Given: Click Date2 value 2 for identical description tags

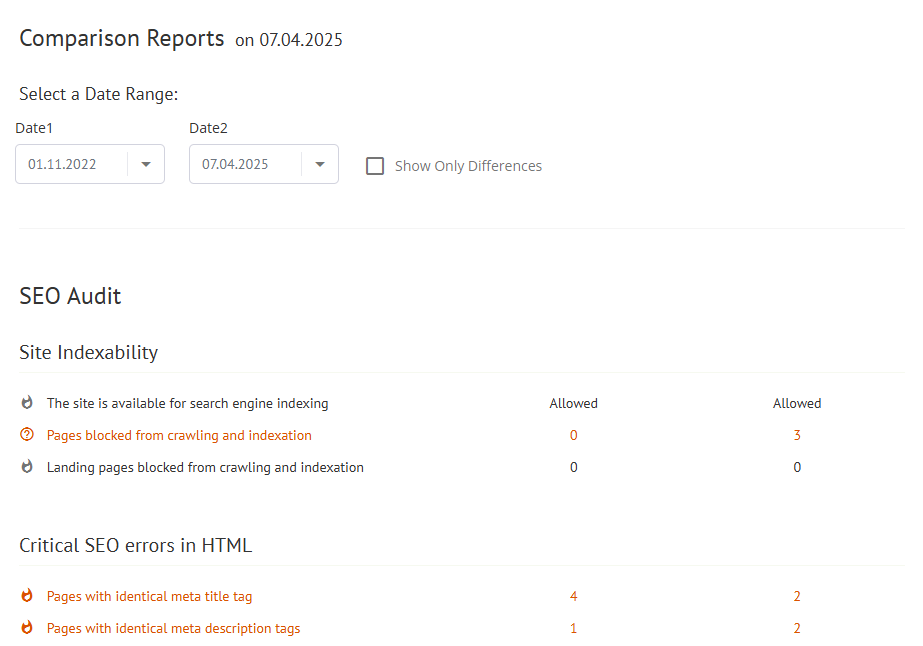Looking at the screenshot, I should pos(797,628).
